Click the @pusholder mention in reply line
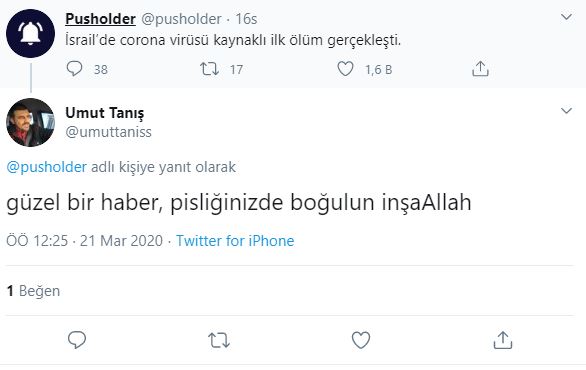Viewport: 586px width, 370px height. click(47, 167)
